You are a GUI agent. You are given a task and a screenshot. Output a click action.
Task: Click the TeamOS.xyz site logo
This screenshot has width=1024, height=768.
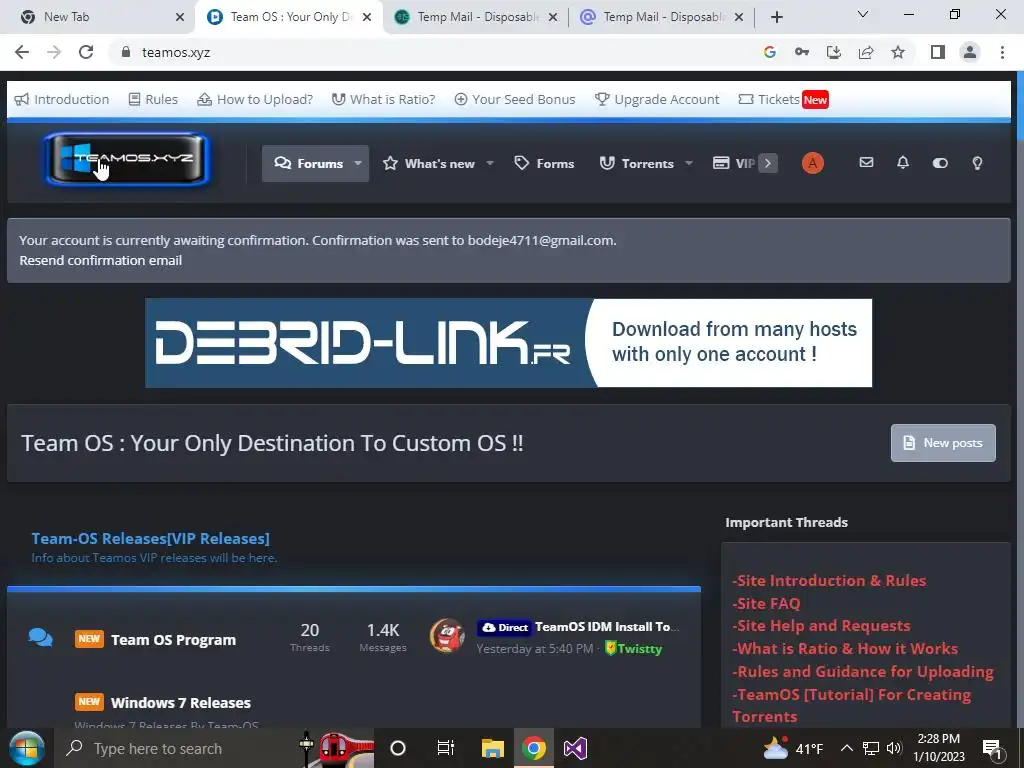coord(128,159)
